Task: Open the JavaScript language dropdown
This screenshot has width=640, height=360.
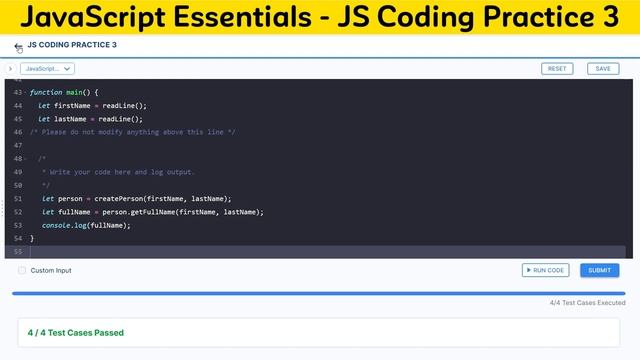Action: click(47, 69)
